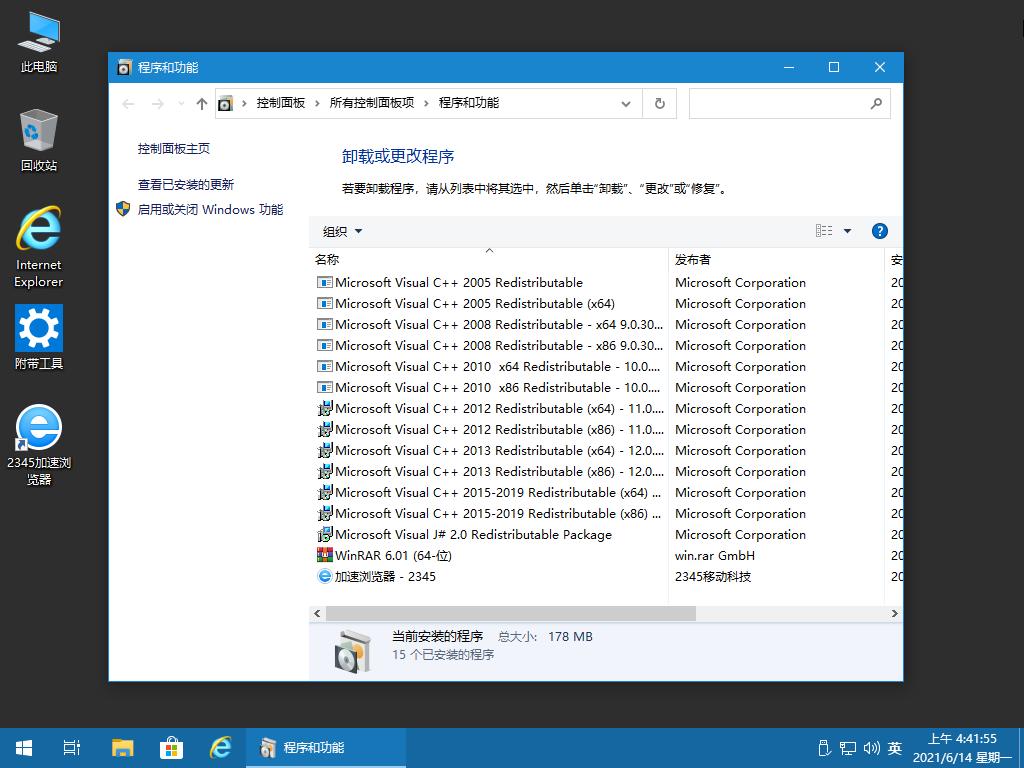The width and height of the screenshot is (1024, 768).
Task: Sort by the 发布者 column header
Action: (776, 259)
